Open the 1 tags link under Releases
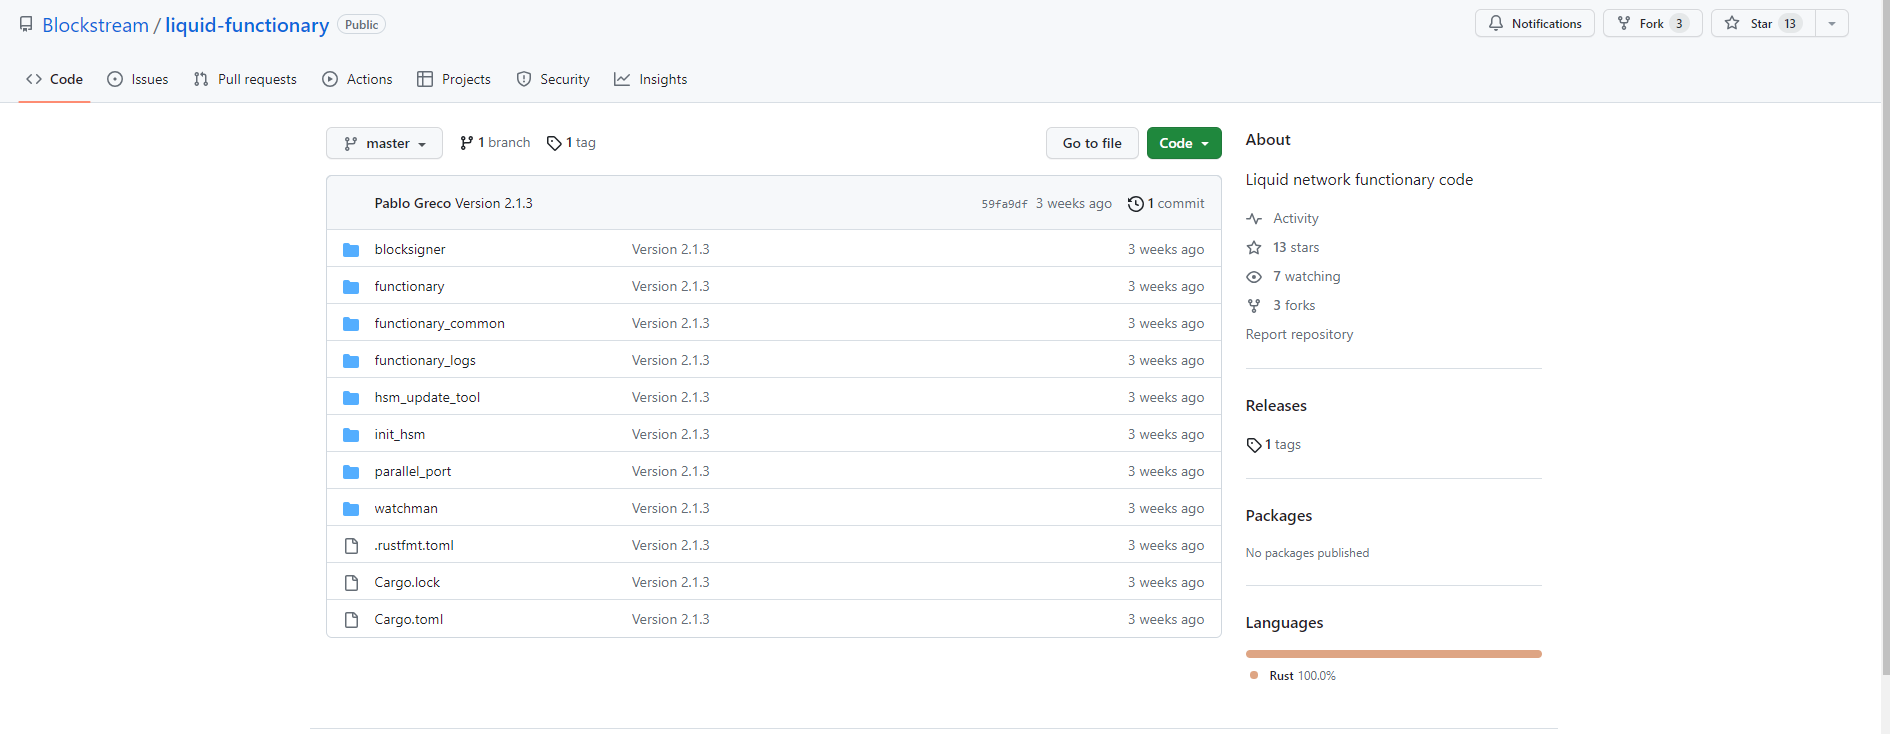 tap(1274, 445)
